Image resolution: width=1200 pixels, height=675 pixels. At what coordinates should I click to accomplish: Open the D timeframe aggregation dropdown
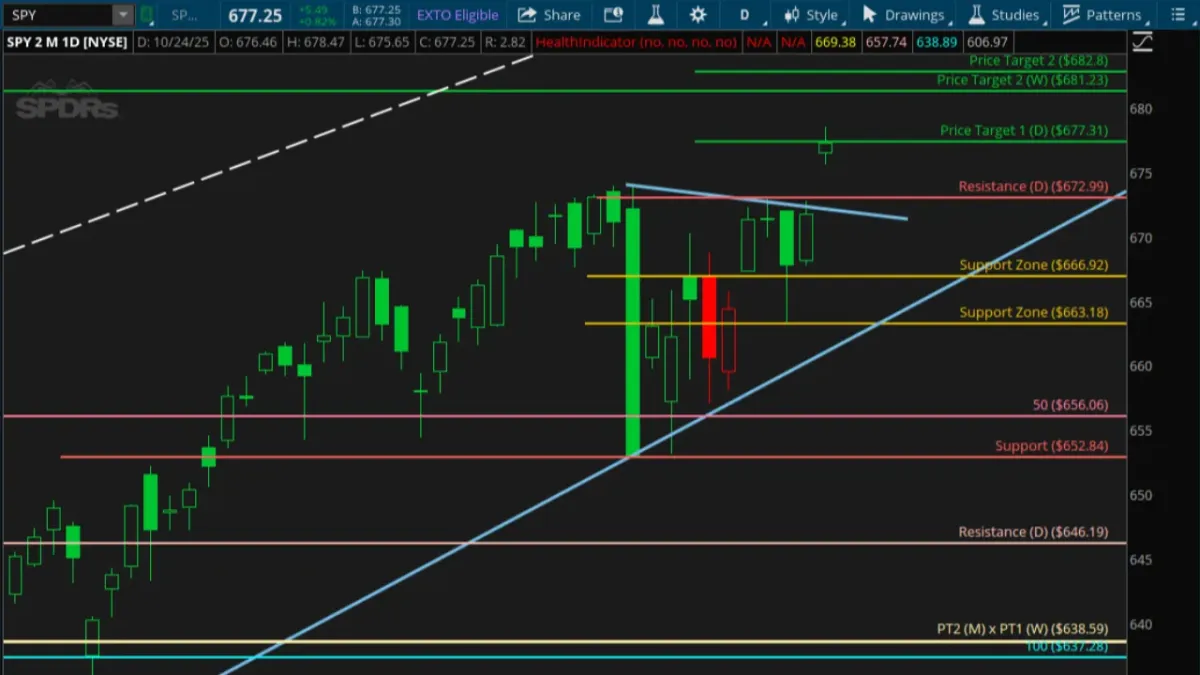(745, 15)
